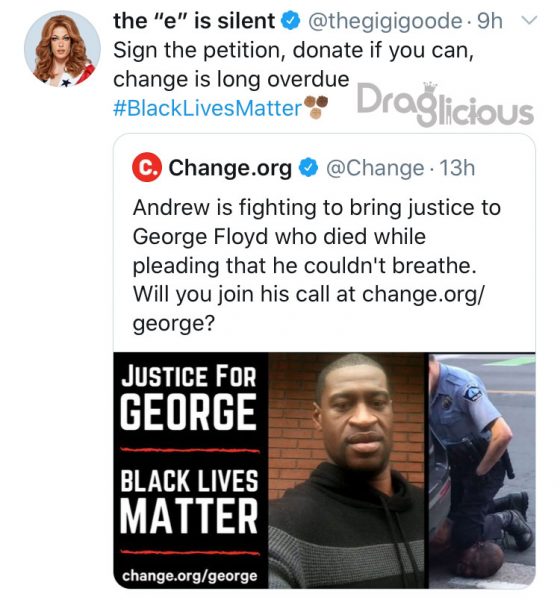Click the change.org/george text in the banner
The width and height of the screenshot is (560, 600).
(x=189, y=575)
